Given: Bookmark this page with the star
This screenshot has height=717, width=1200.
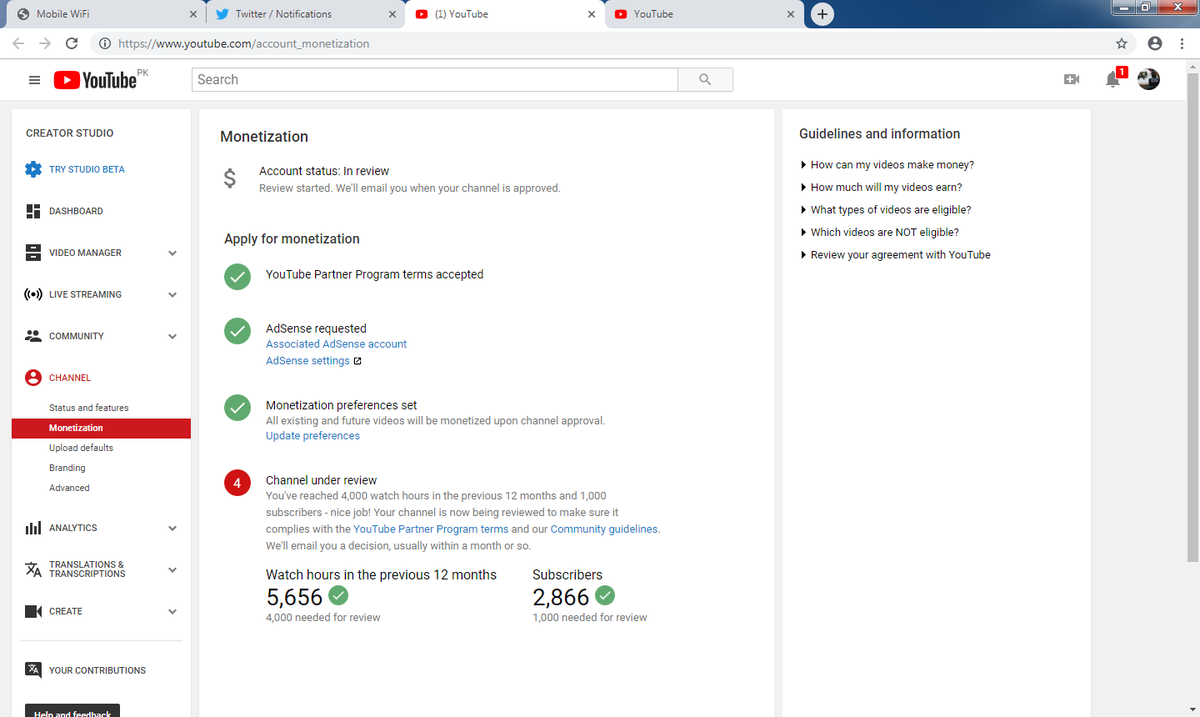Looking at the screenshot, I should pyautogui.click(x=1122, y=43).
